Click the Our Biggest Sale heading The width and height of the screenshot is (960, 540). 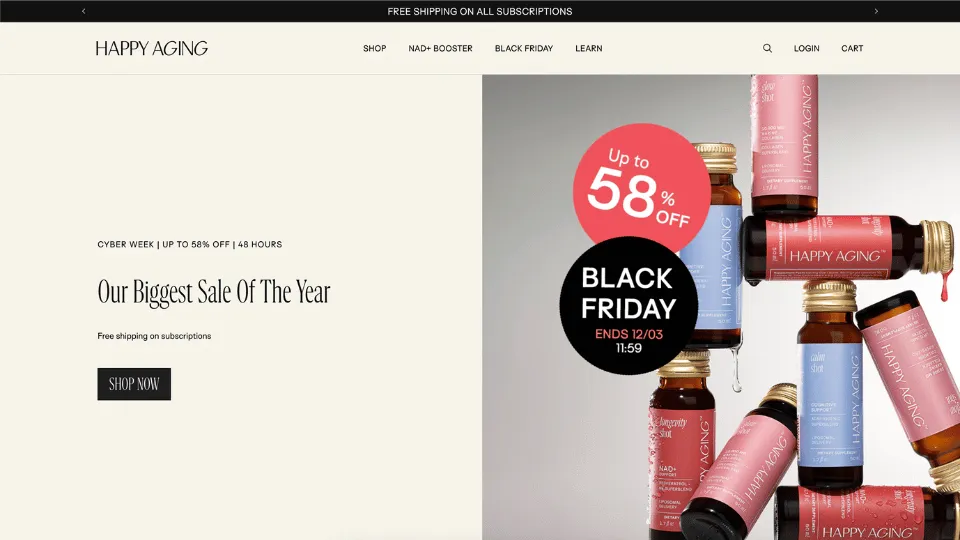pos(214,291)
